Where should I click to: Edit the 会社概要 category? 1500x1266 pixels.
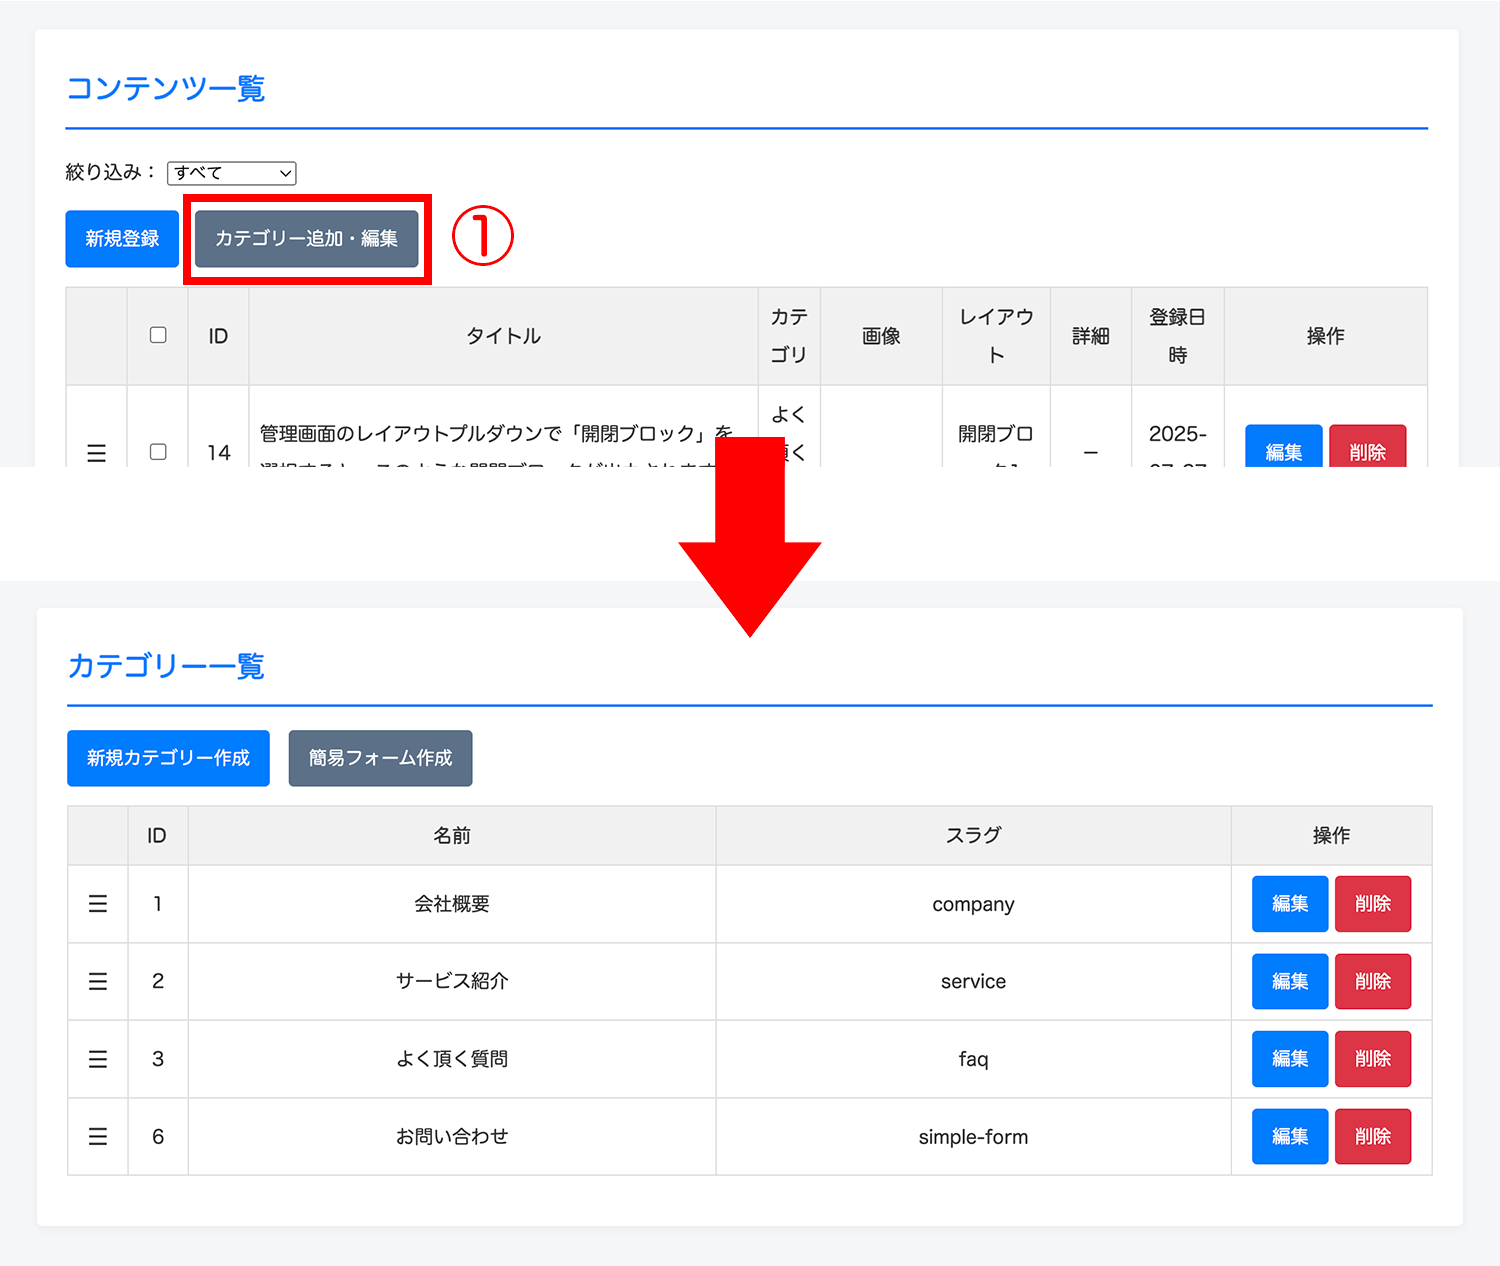1289,904
